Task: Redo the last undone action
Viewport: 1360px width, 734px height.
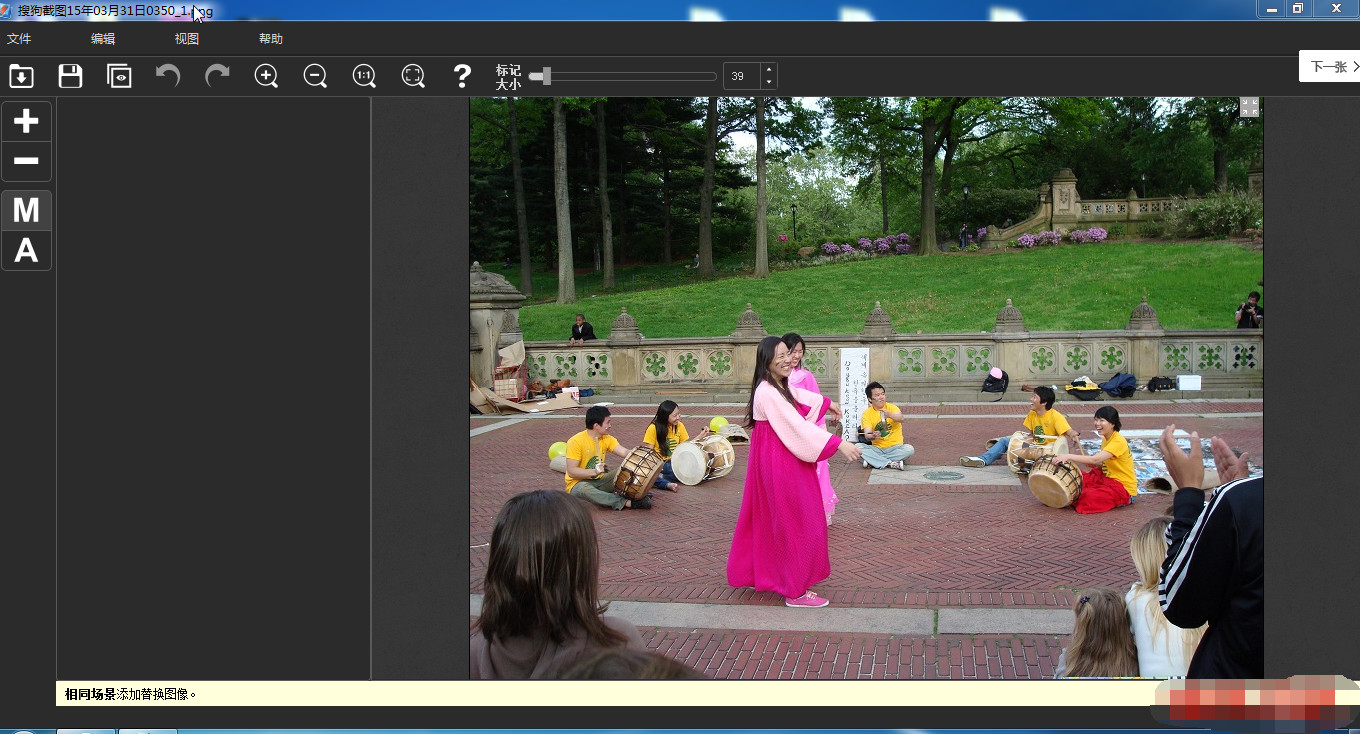Action: [x=217, y=76]
